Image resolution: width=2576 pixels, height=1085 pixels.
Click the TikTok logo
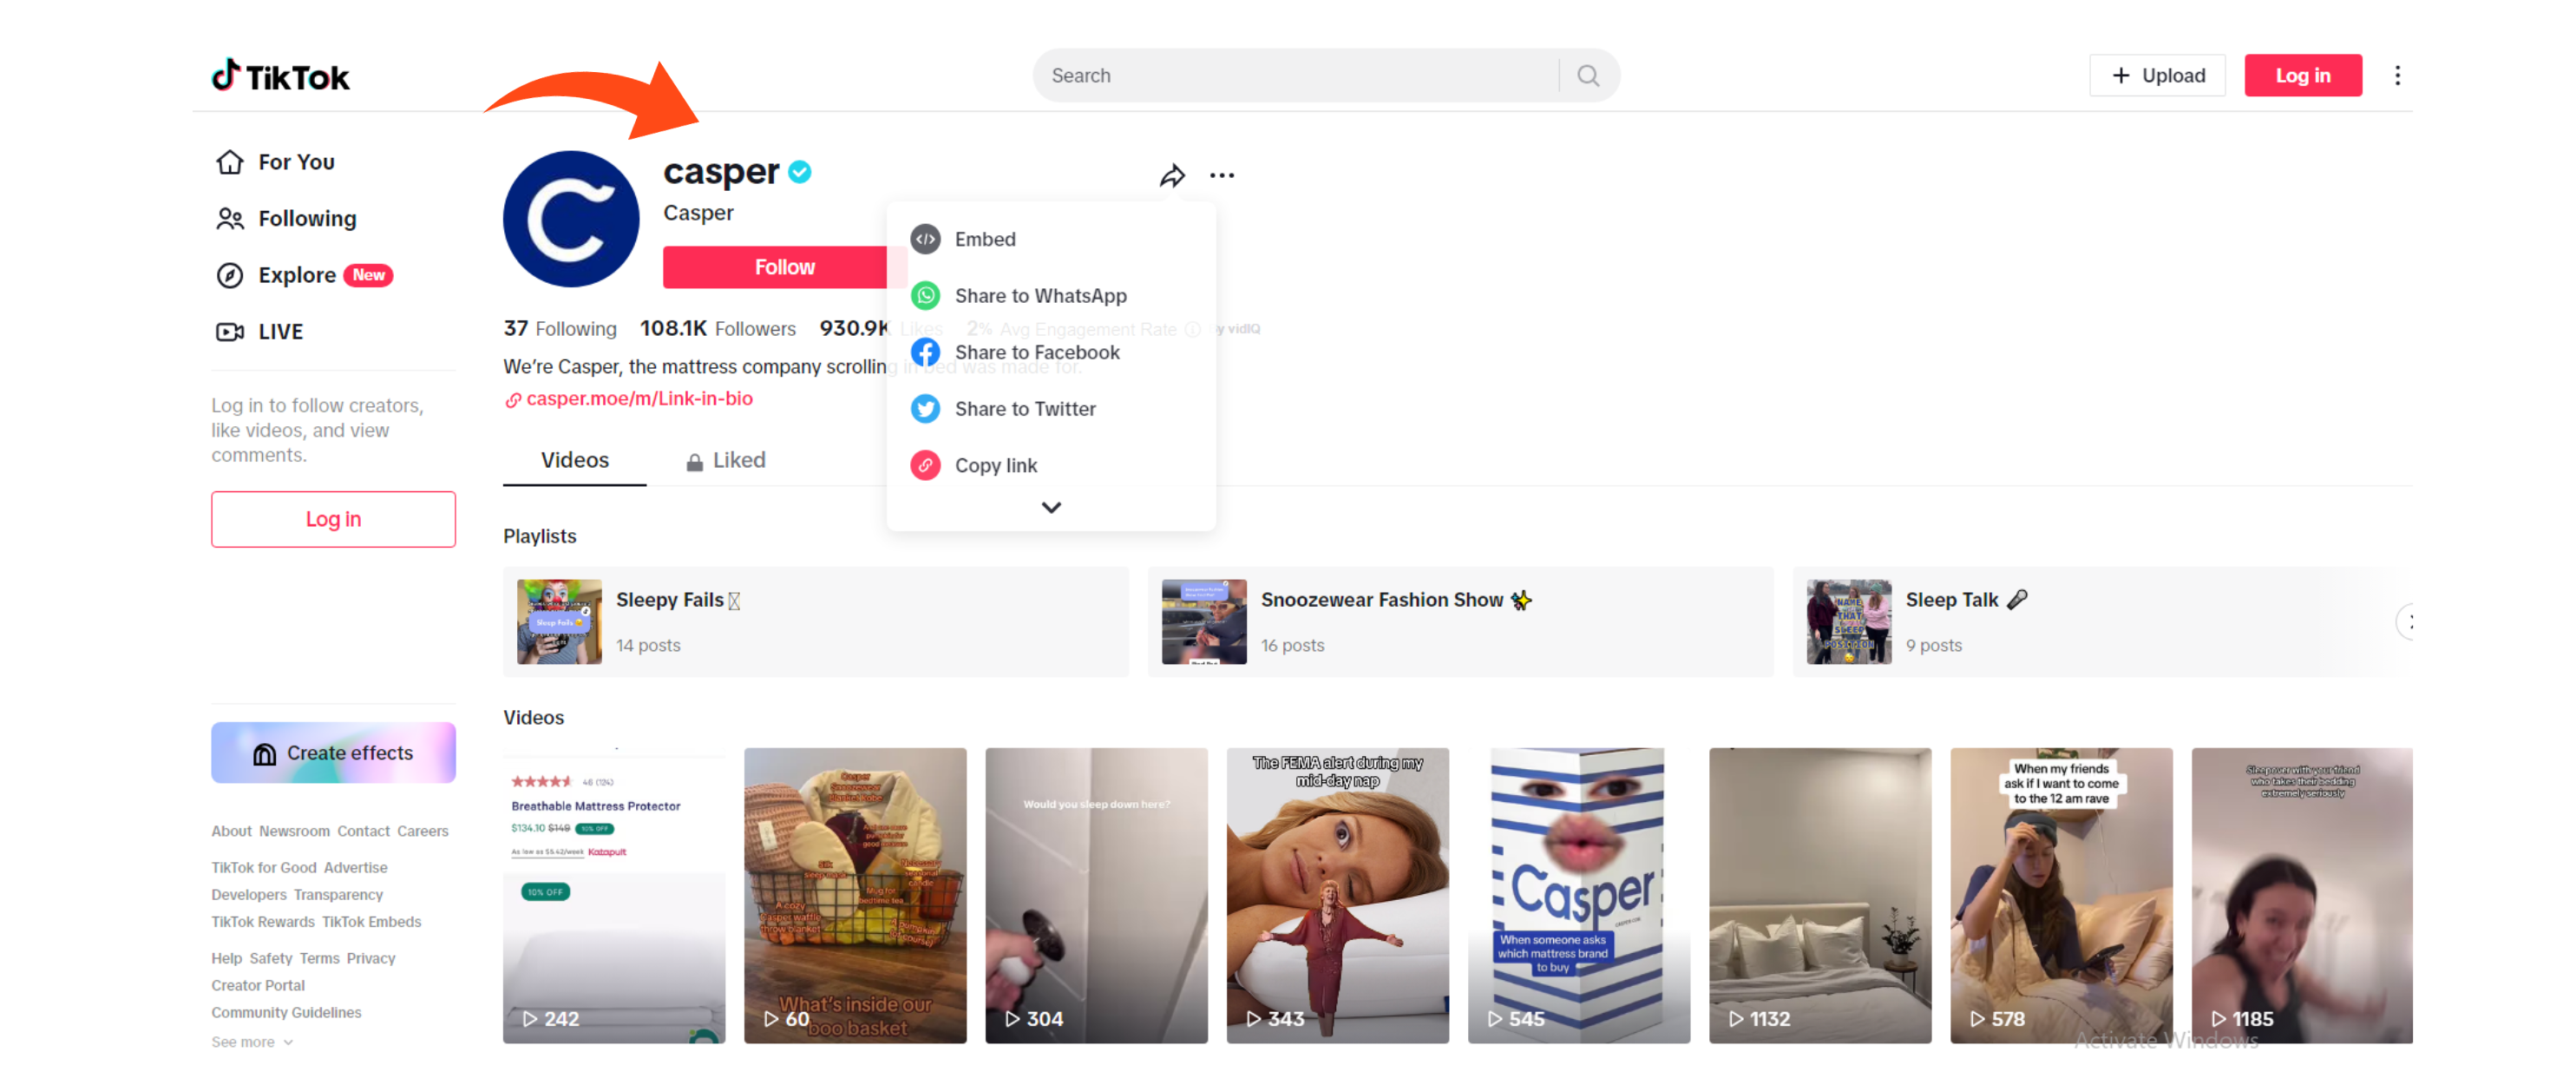pos(281,76)
